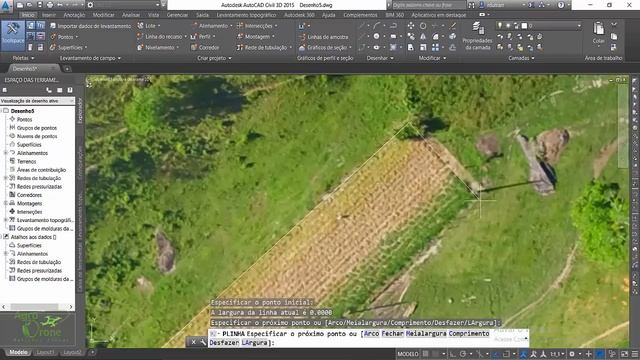Select the Mirror tool in Modificar panel
Viewport: 640px width, 360px height.
[x=423, y=37]
